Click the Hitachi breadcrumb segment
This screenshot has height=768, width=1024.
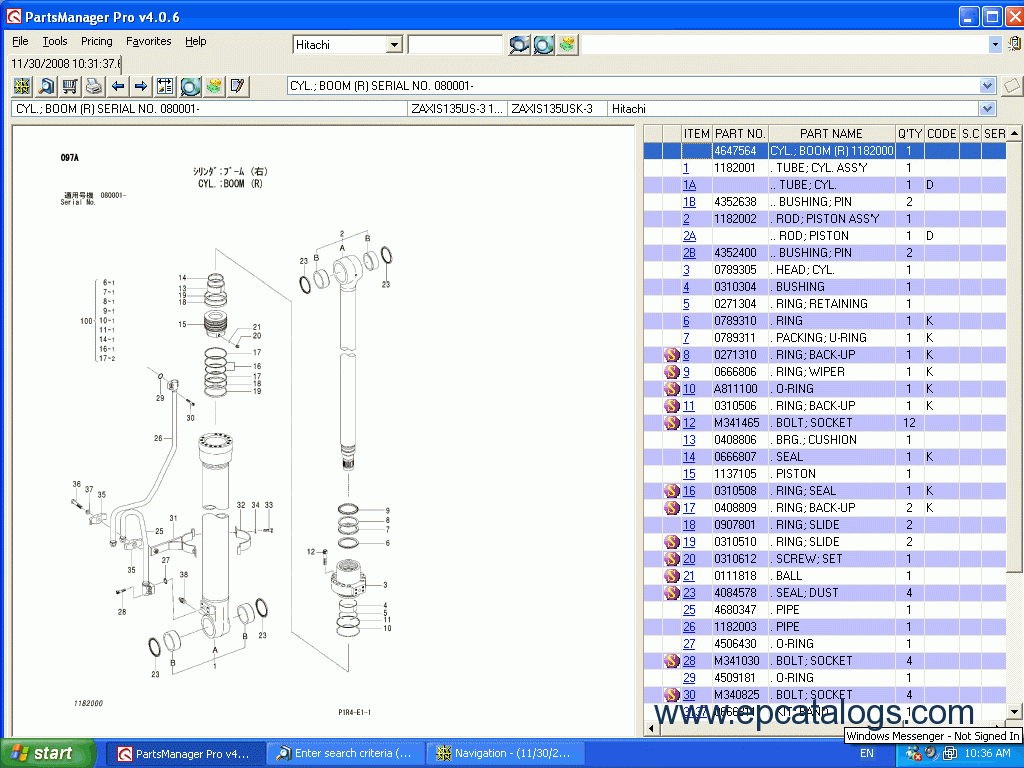tap(793, 108)
